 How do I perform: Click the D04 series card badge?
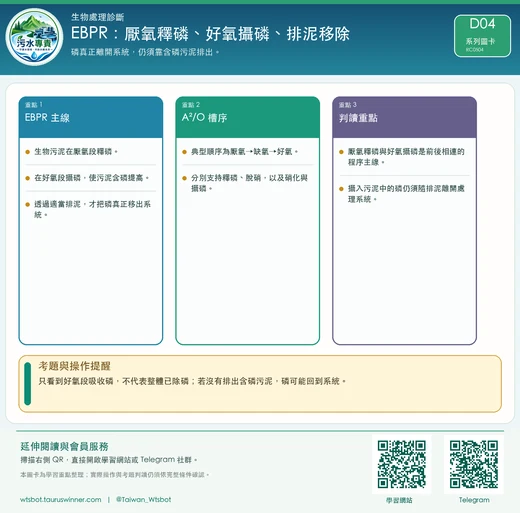[x=482, y=36]
